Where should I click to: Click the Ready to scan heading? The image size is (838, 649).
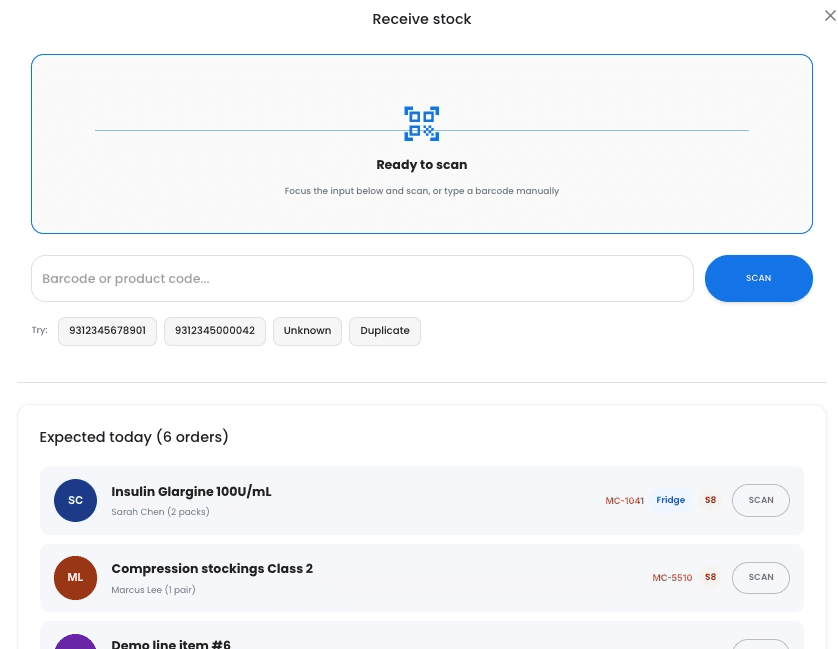422,165
